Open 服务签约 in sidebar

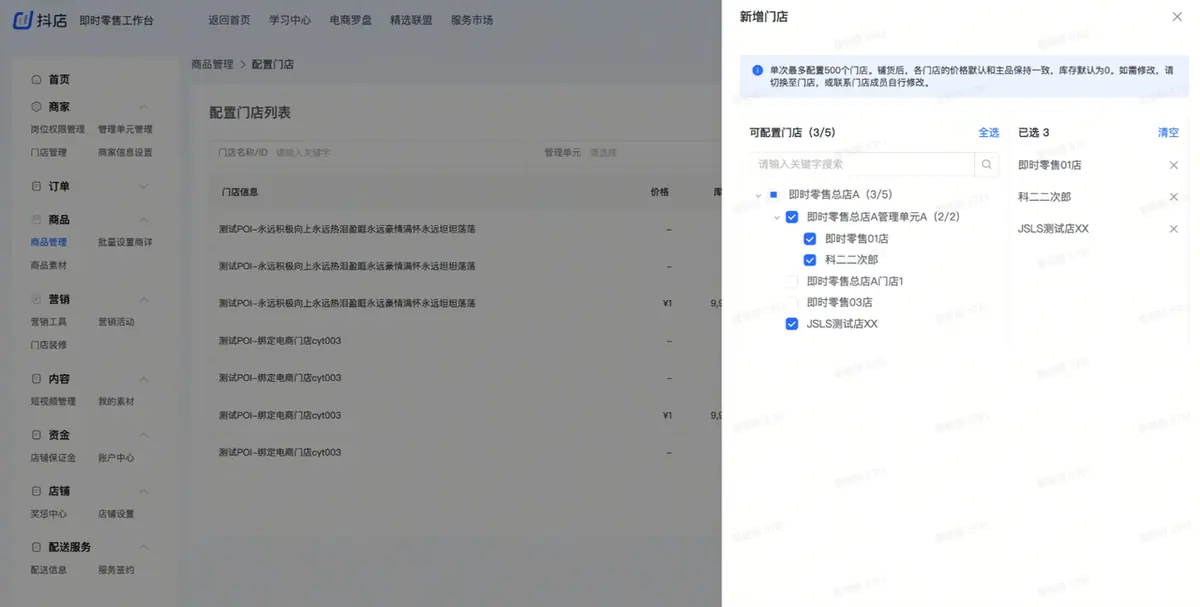[116, 570]
